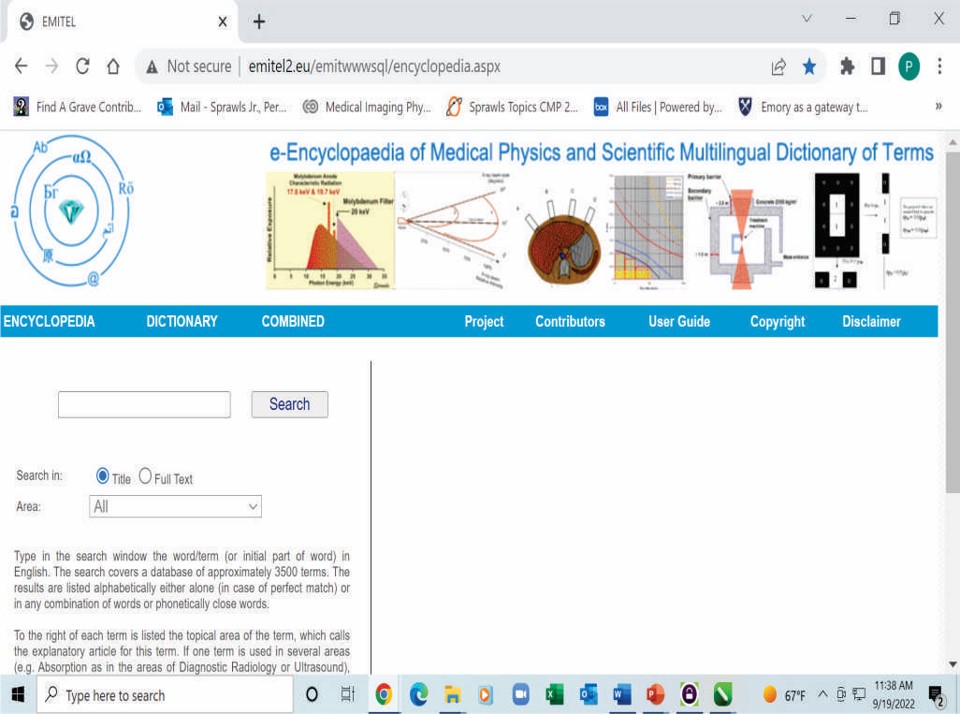
Task: Open the User Guide link
Action: coord(679,321)
